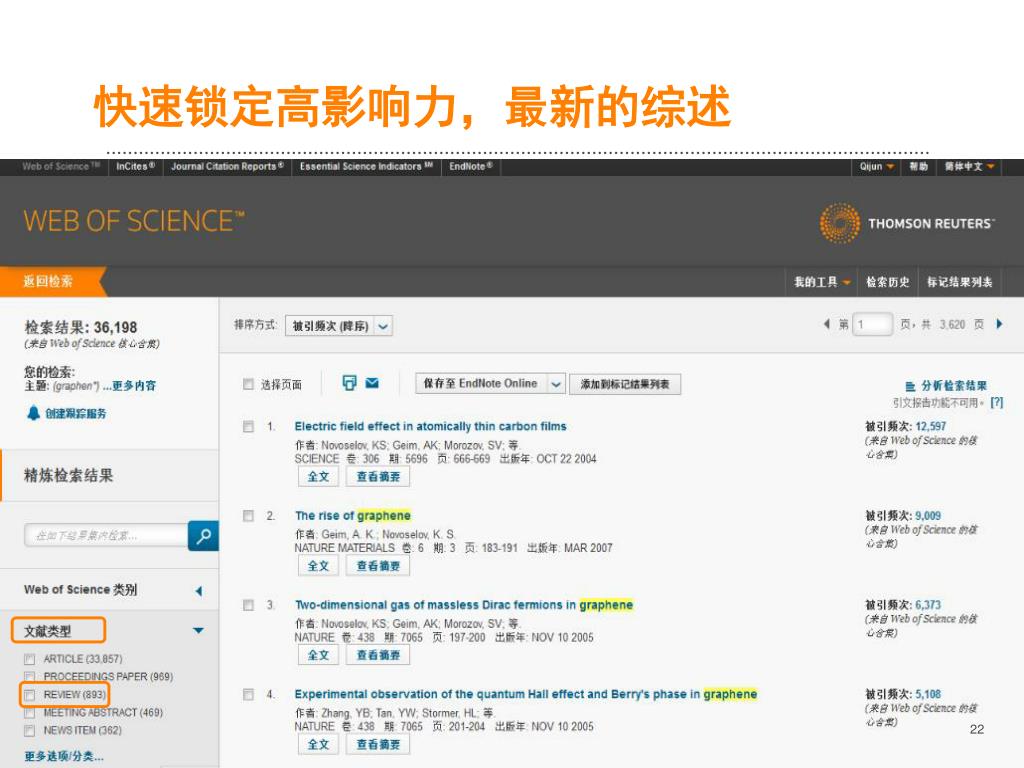Enable the PROCEEDINGS PAPER (969) filter
This screenshot has width=1024, height=768.
point(29,677)
